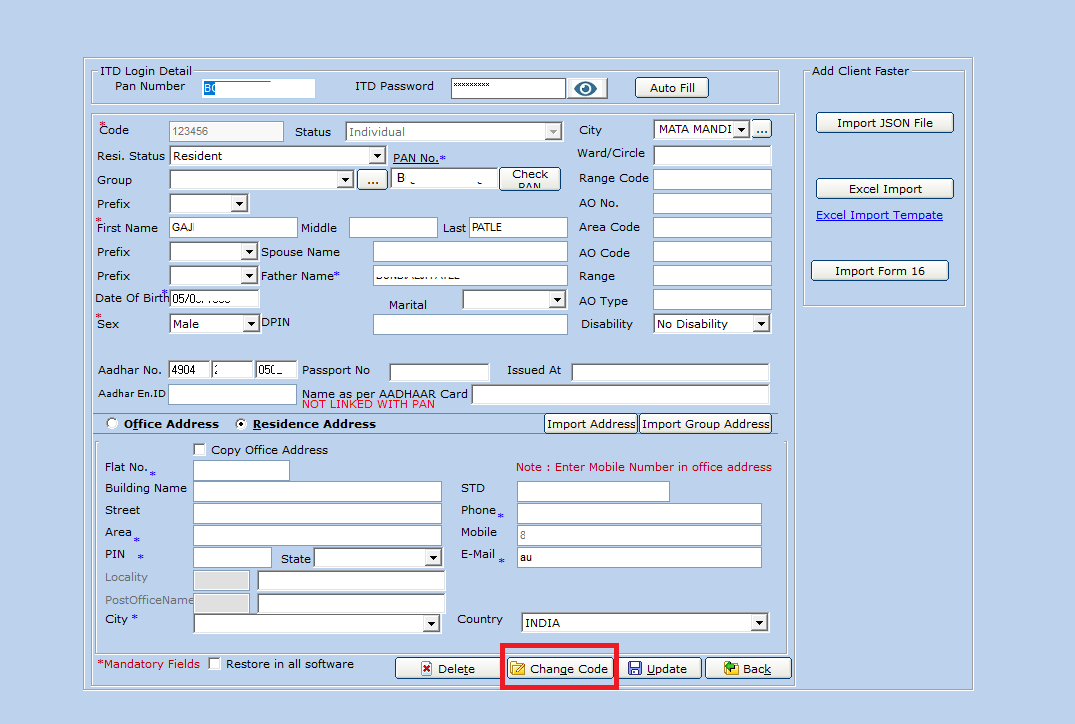Click the Flat No. field
The width and height of the screenshot is (1075, 724).
[x=241, y=470]
